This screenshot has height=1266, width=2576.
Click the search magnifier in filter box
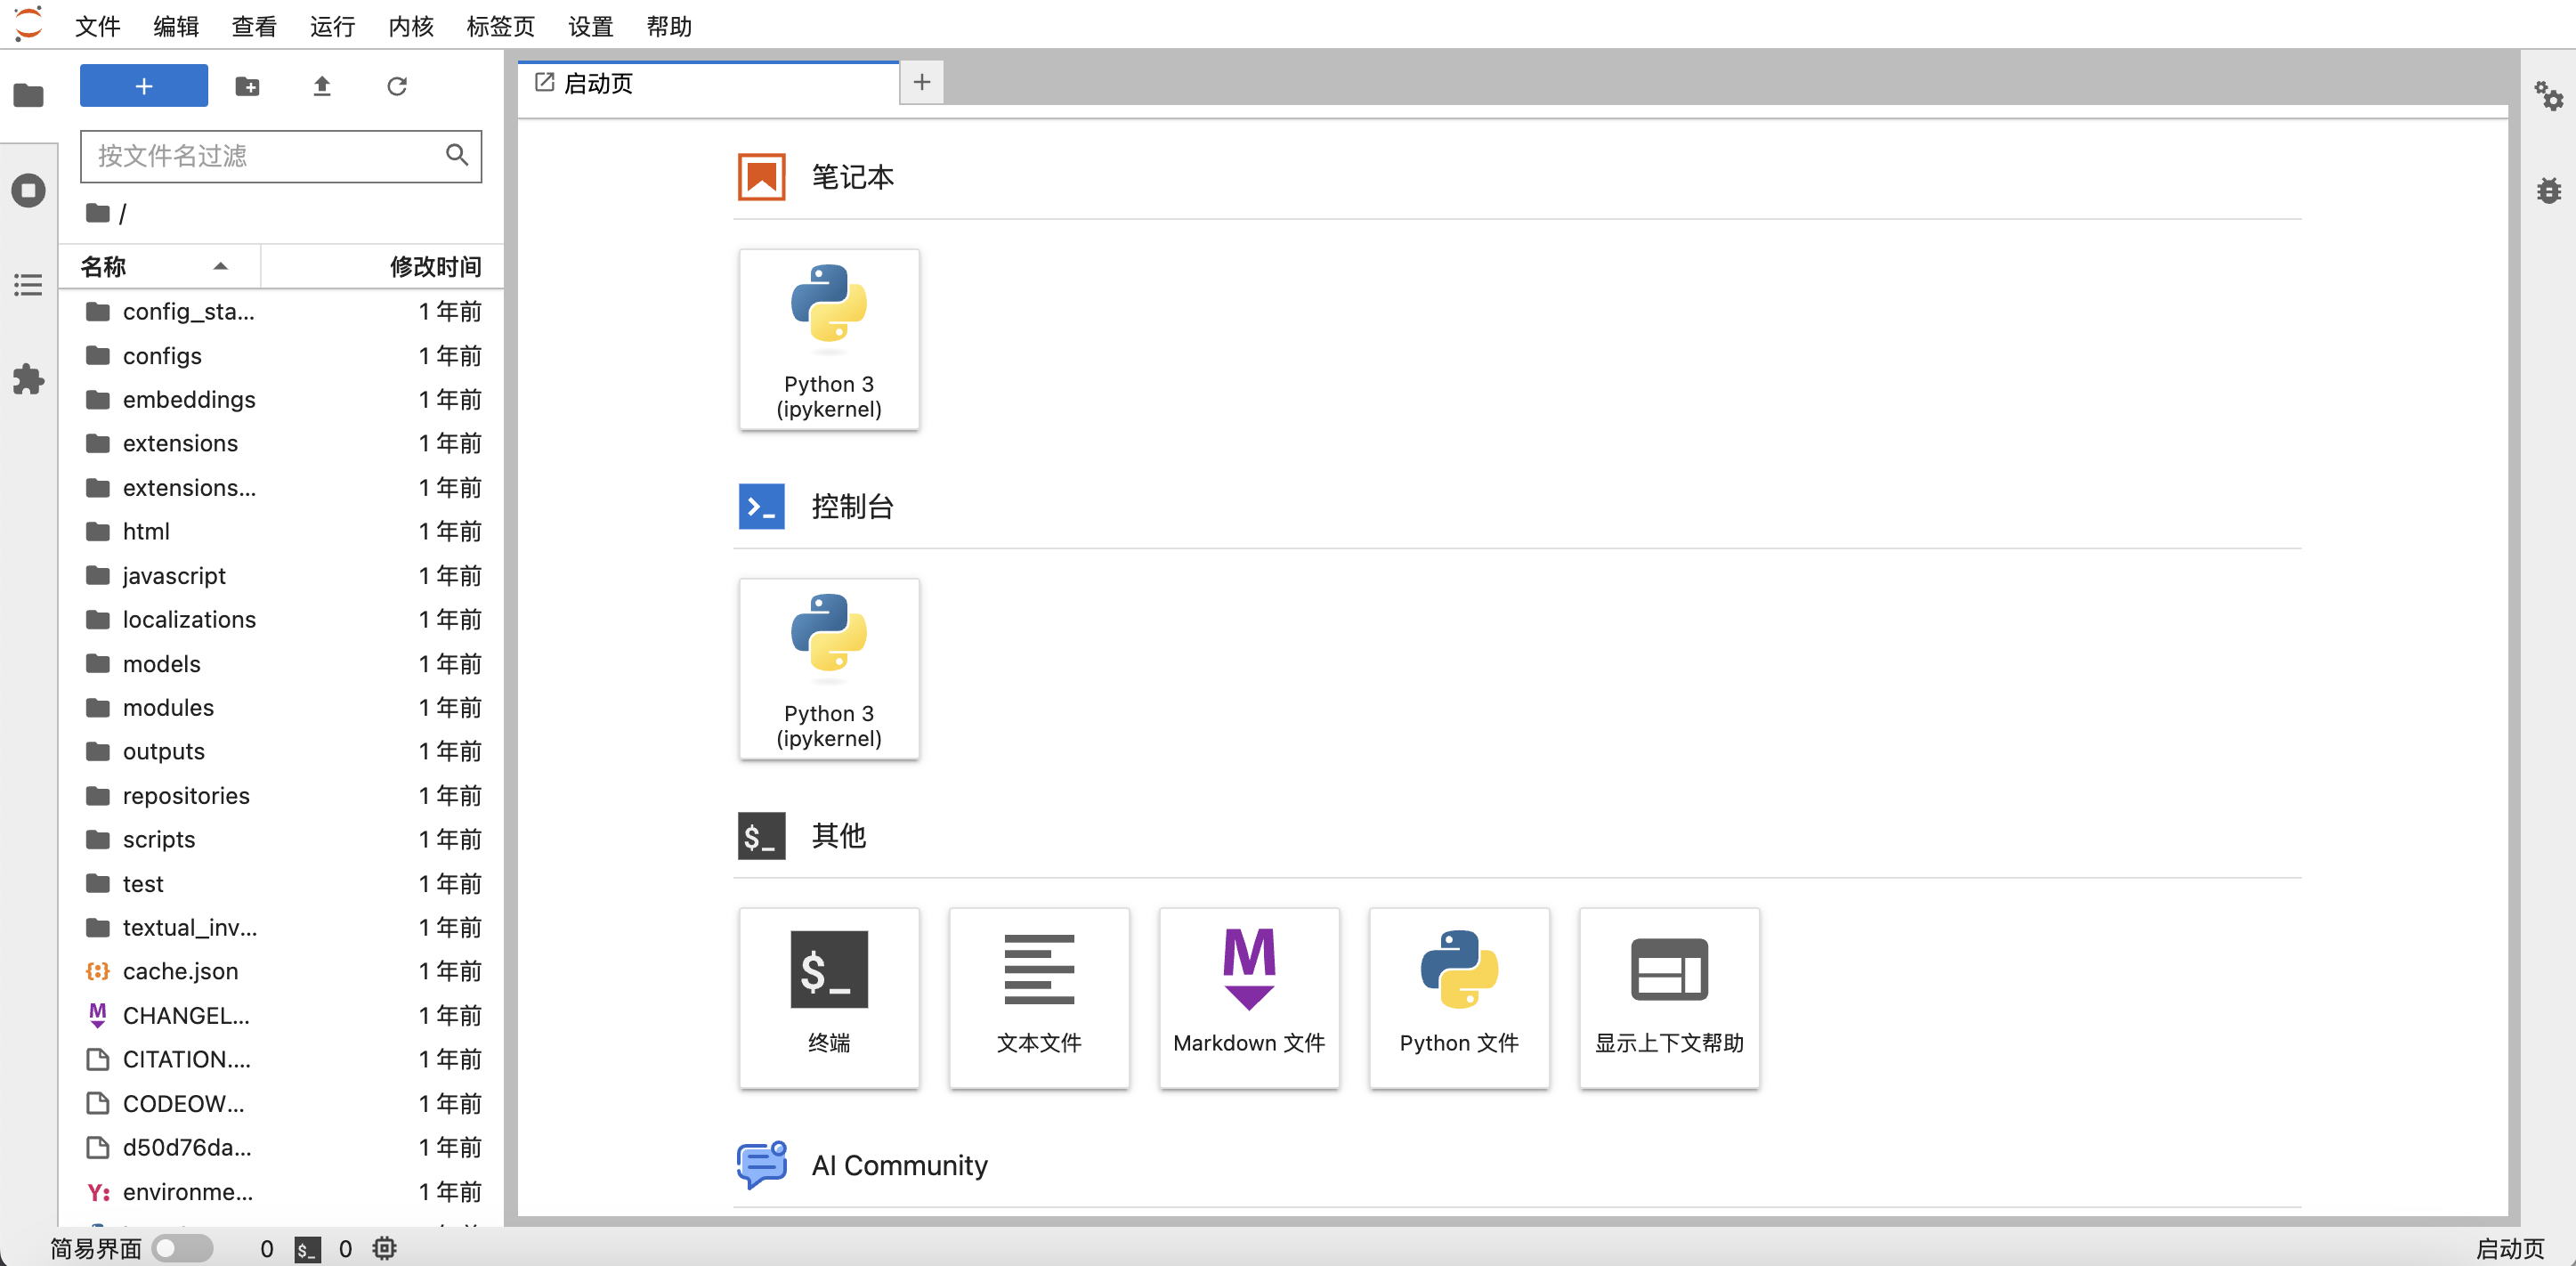[x=457, y=155]
